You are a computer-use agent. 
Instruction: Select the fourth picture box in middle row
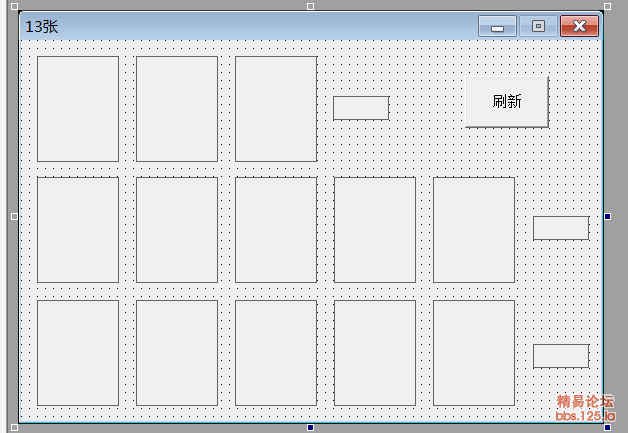pyautogui.click(x=375, y=230)
